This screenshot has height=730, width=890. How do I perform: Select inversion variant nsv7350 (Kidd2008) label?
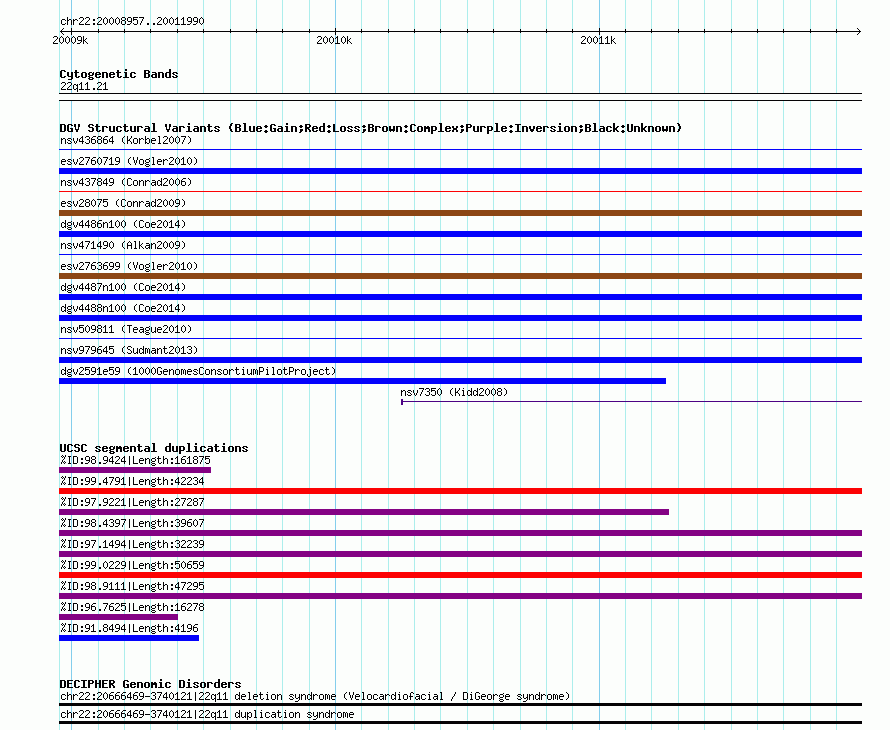coord(454,392)
